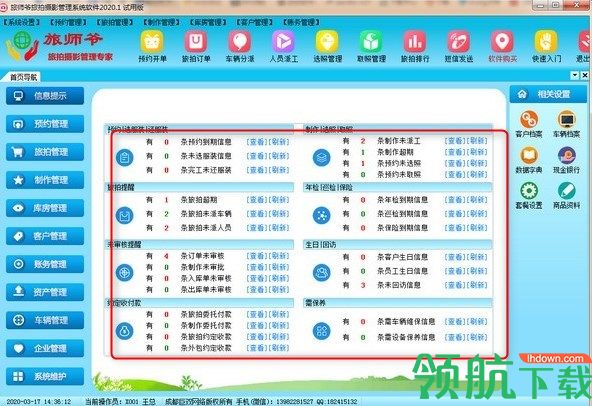
Task: Click the 旅师爷 logo
Action: [x=60, y=46]
